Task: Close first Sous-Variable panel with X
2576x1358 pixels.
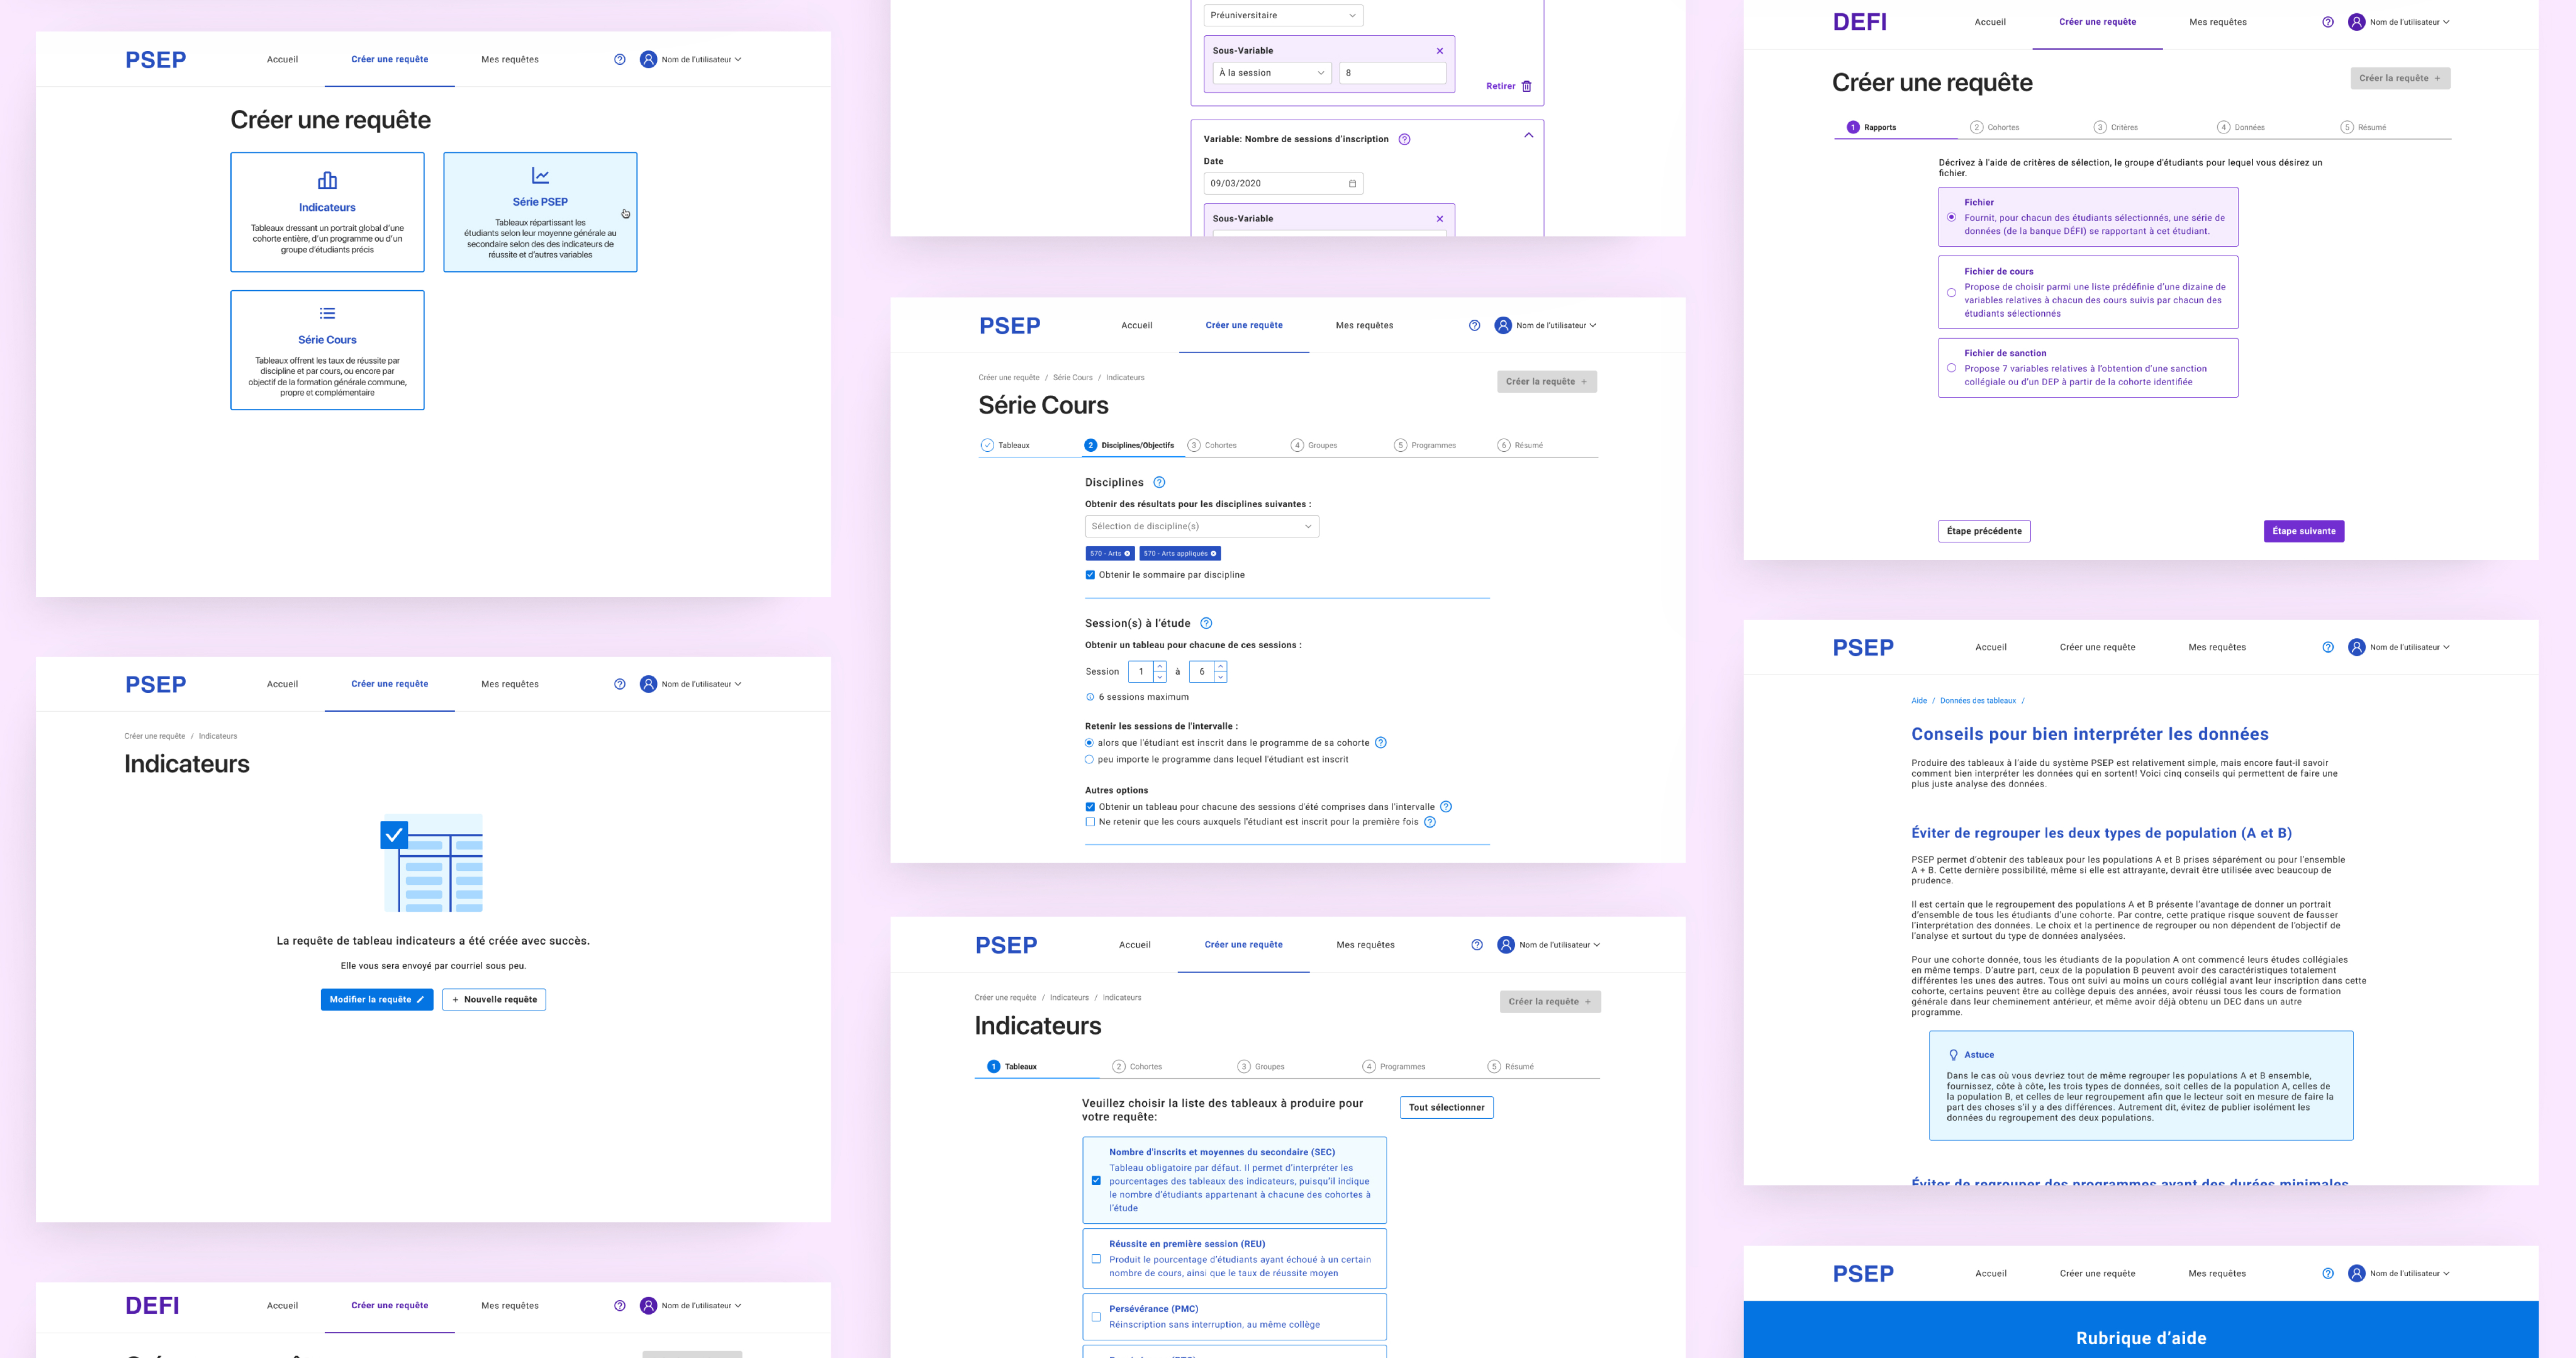Action: coord(1439,51)
